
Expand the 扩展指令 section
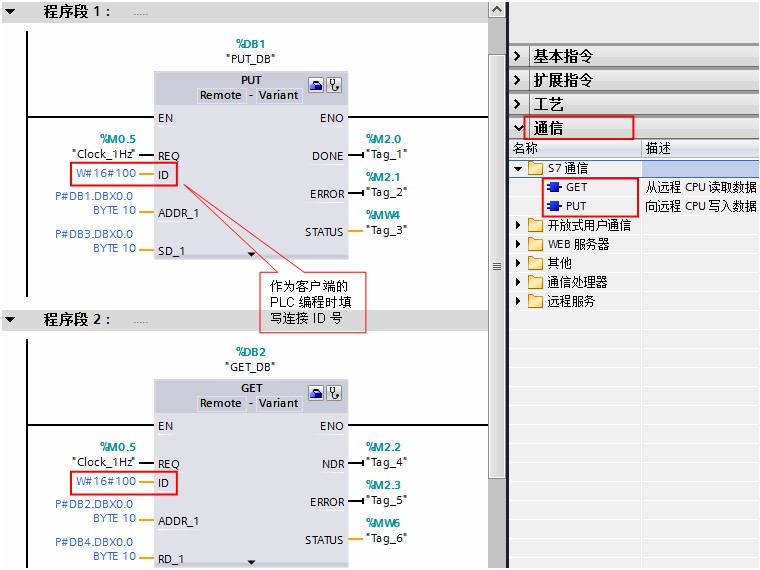[x=517, y=80]
